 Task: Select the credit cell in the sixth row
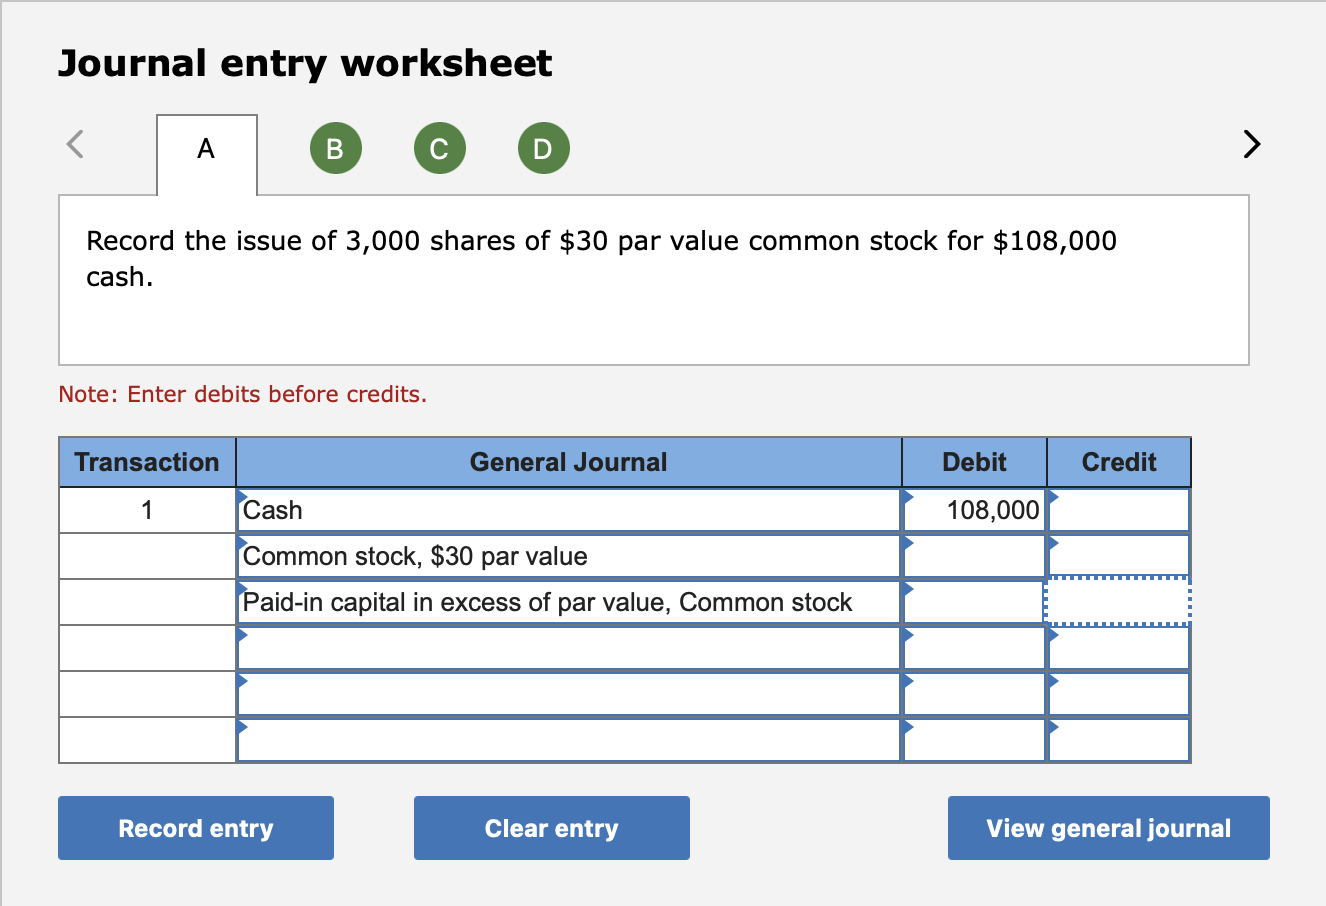click(1119, 740)
